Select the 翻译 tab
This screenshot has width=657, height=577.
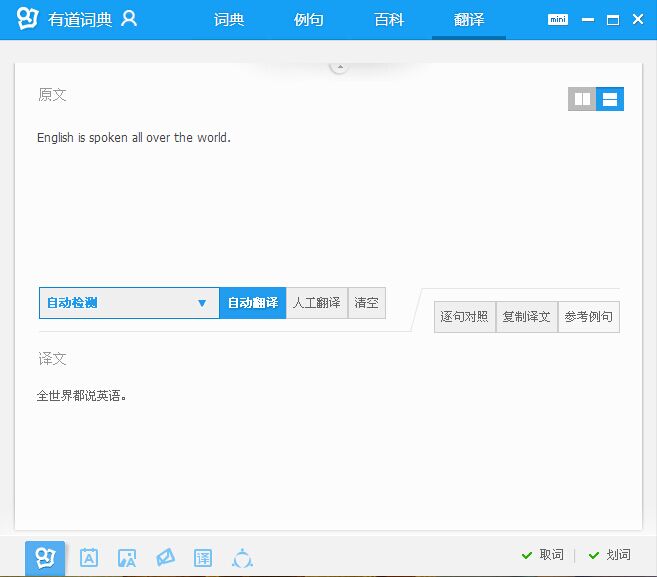[x=469, y=20]
